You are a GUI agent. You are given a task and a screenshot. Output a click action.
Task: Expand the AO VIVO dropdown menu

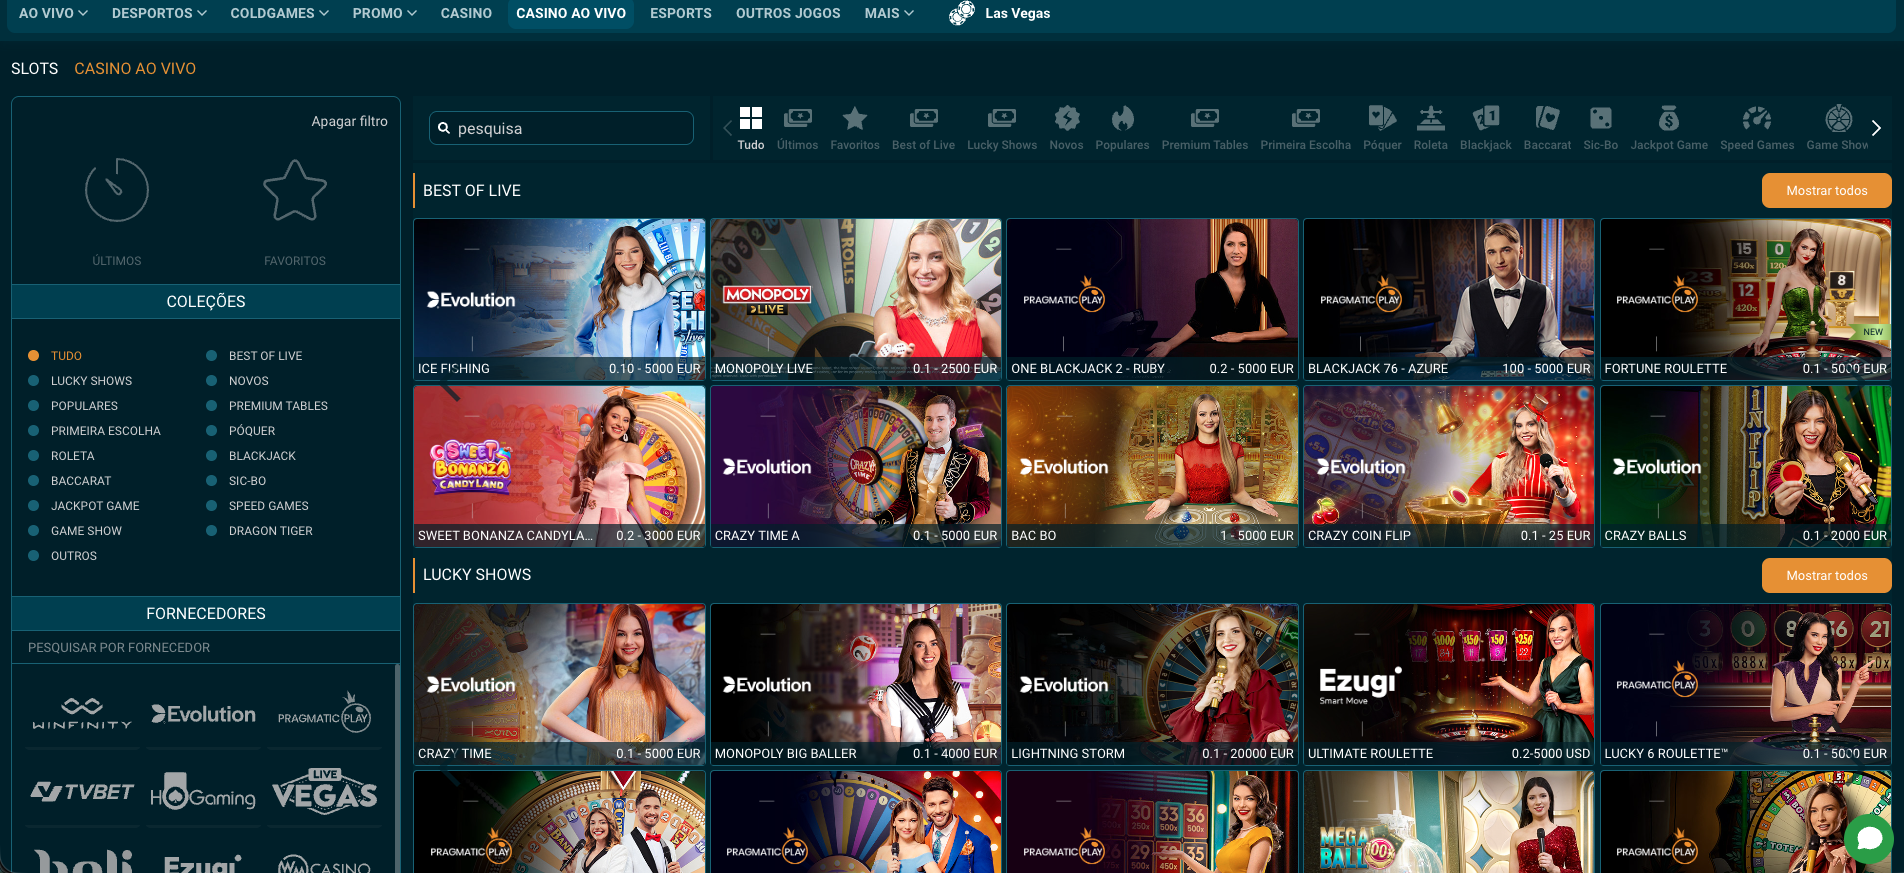pos(53,13)
